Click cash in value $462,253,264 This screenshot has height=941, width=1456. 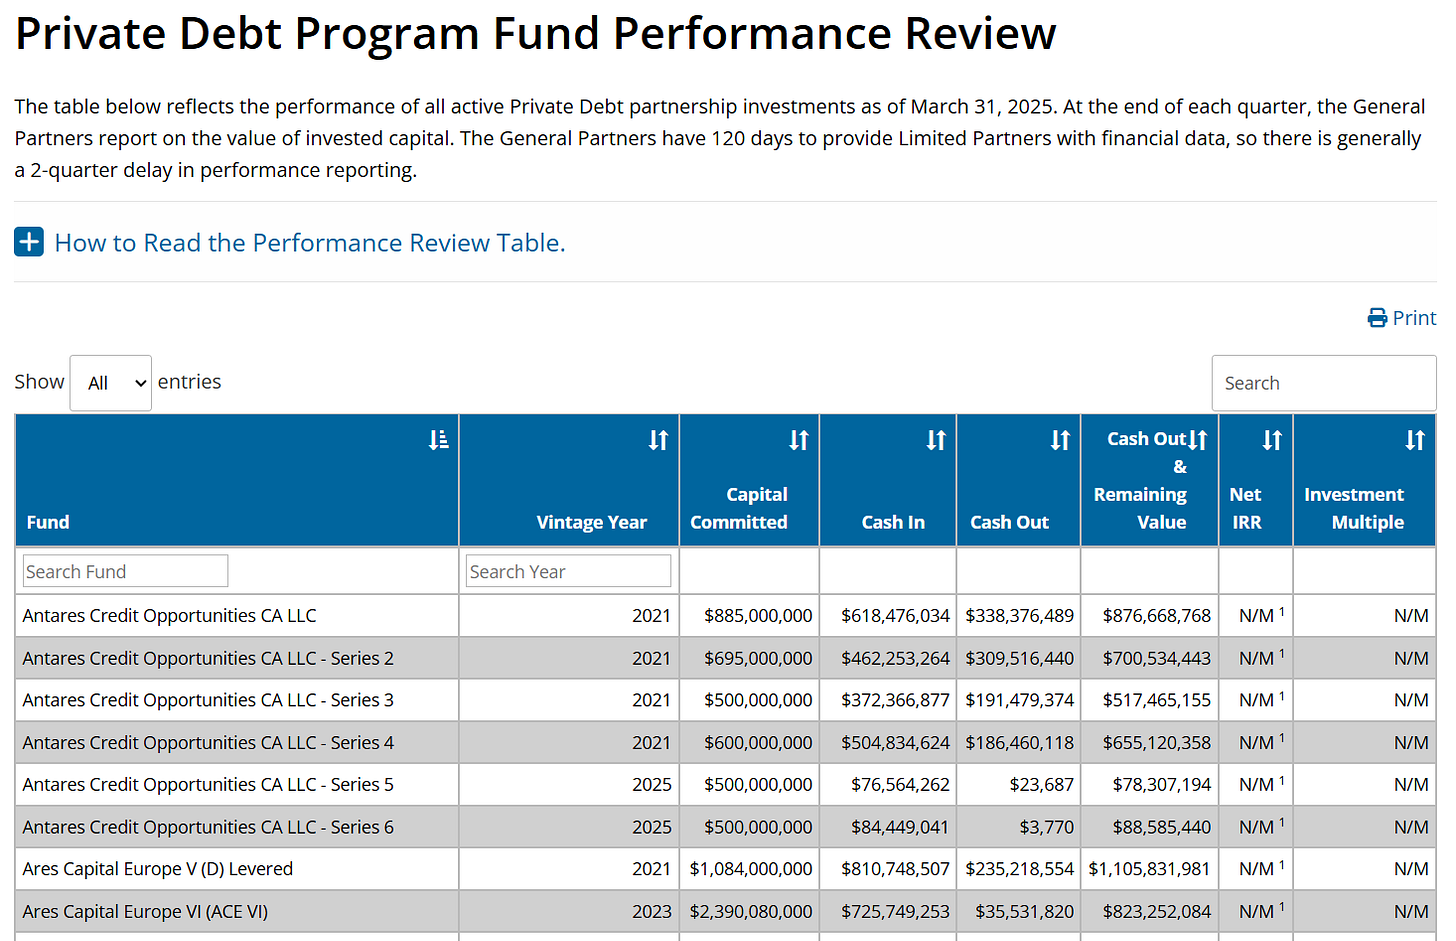[x=895, y=658]
